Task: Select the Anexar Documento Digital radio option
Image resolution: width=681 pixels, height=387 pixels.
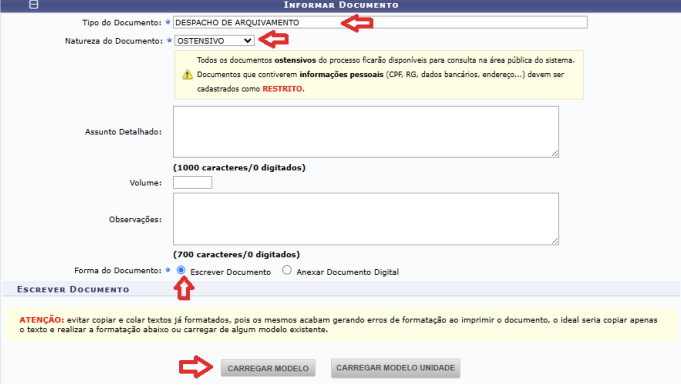Action: (287, 270)
